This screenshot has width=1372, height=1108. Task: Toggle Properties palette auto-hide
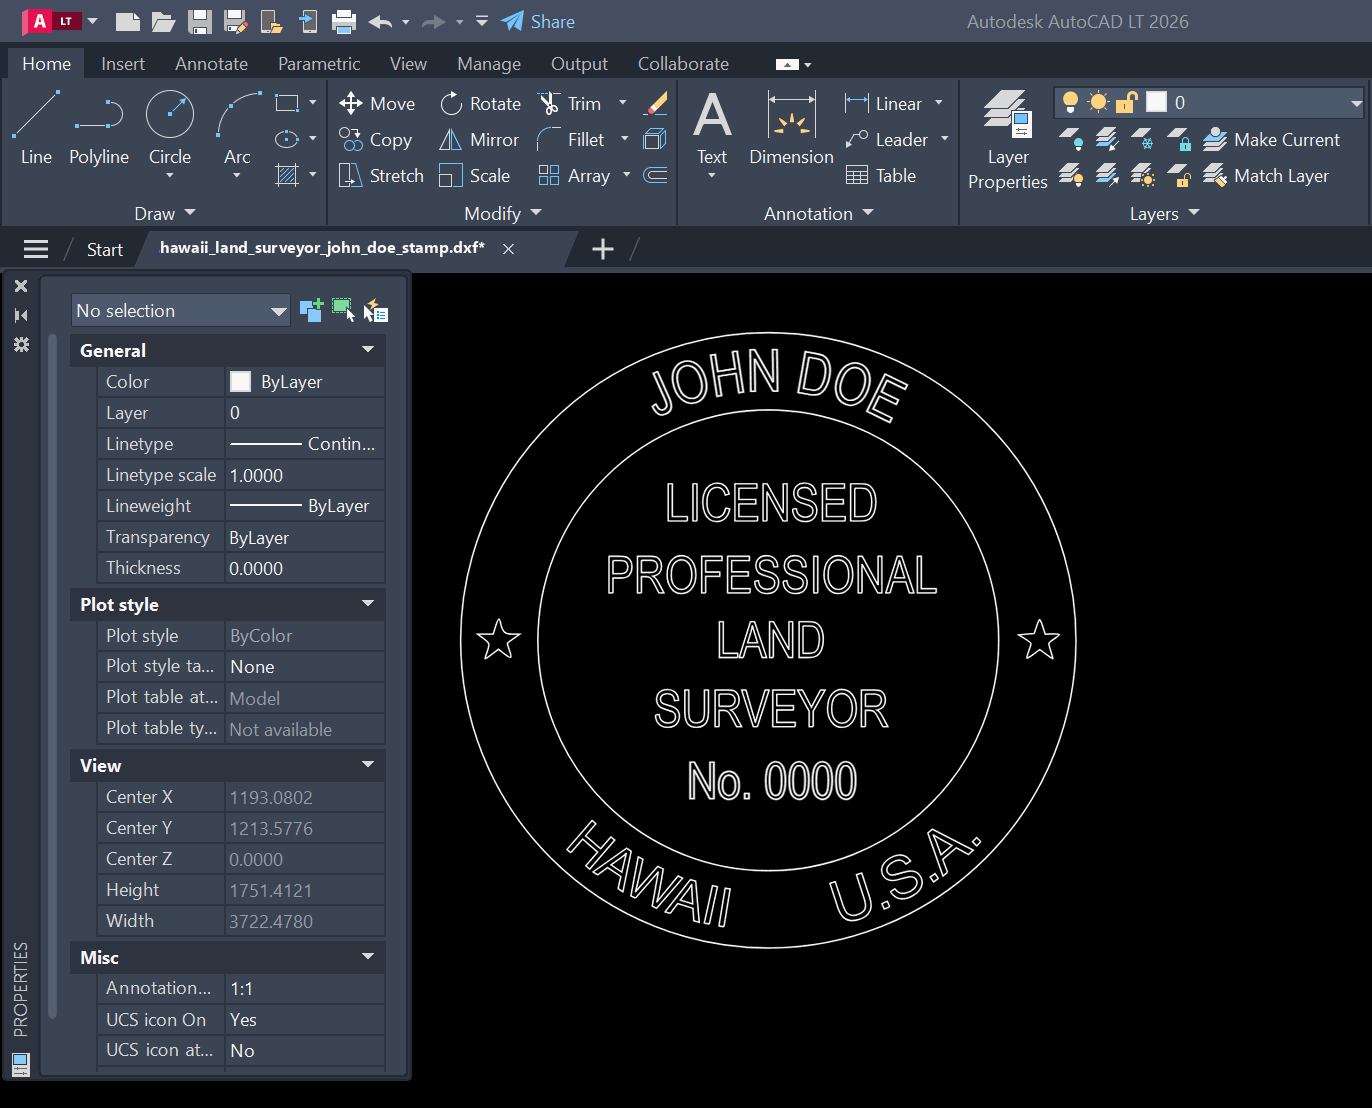tap(21, 315)
